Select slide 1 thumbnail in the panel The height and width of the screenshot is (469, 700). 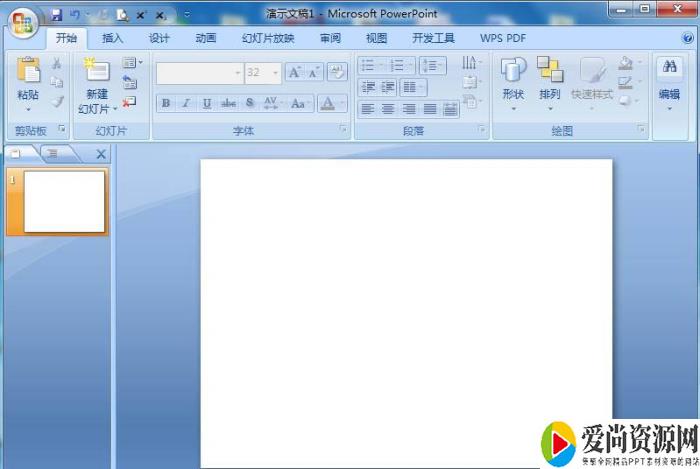pyautogui.click(x=64, y=201)
